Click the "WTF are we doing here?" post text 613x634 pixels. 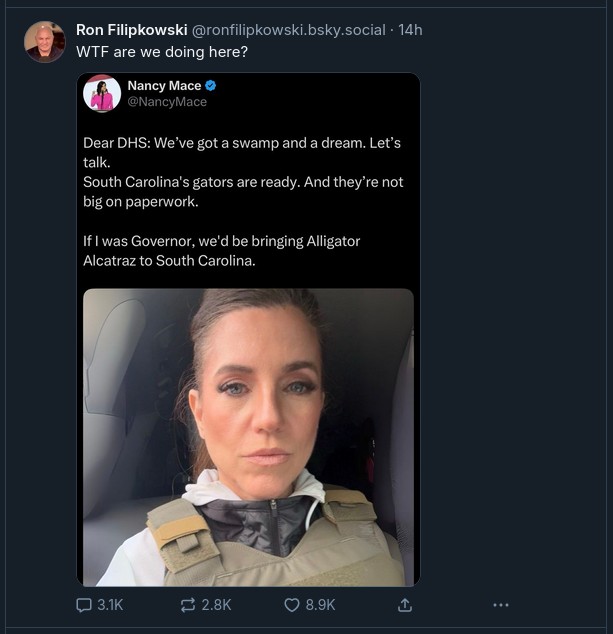pyautogui.click(x=162, y=52)
